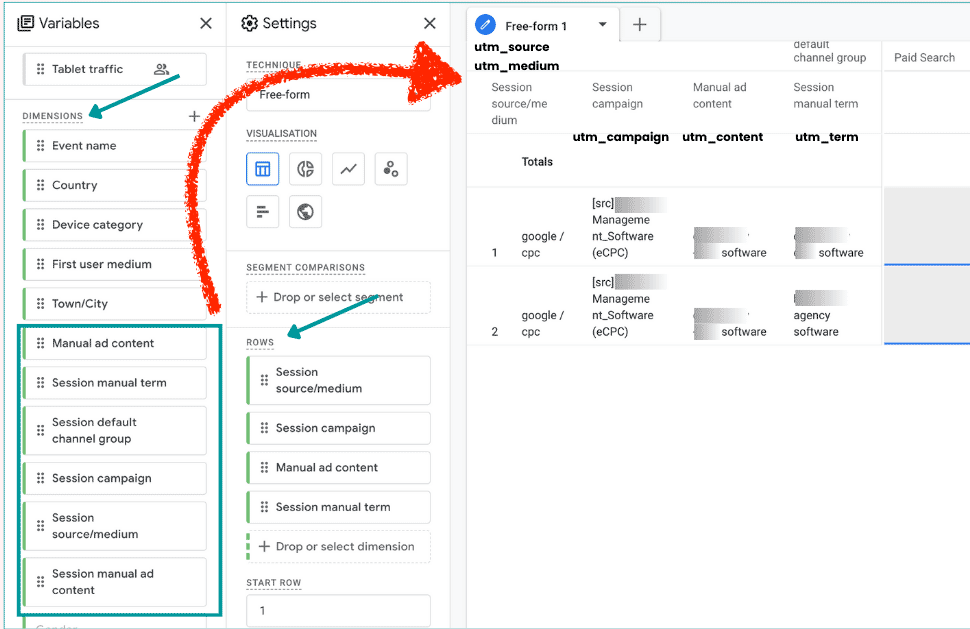The height and width of the screenshot is (629, 970).
Task: Open the Free-form 1 tab dropdown arrow
Action: pyautogui.click(x=603, y=25)
